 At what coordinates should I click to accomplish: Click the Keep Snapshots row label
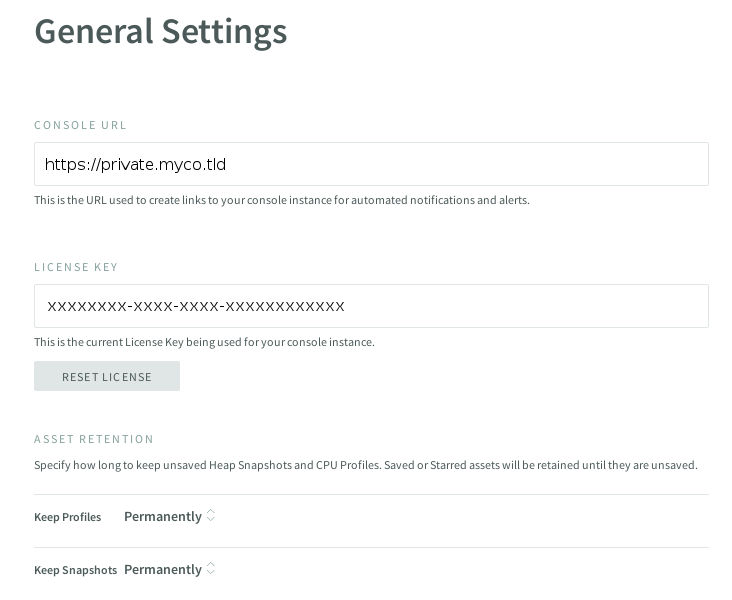point(76,570)
